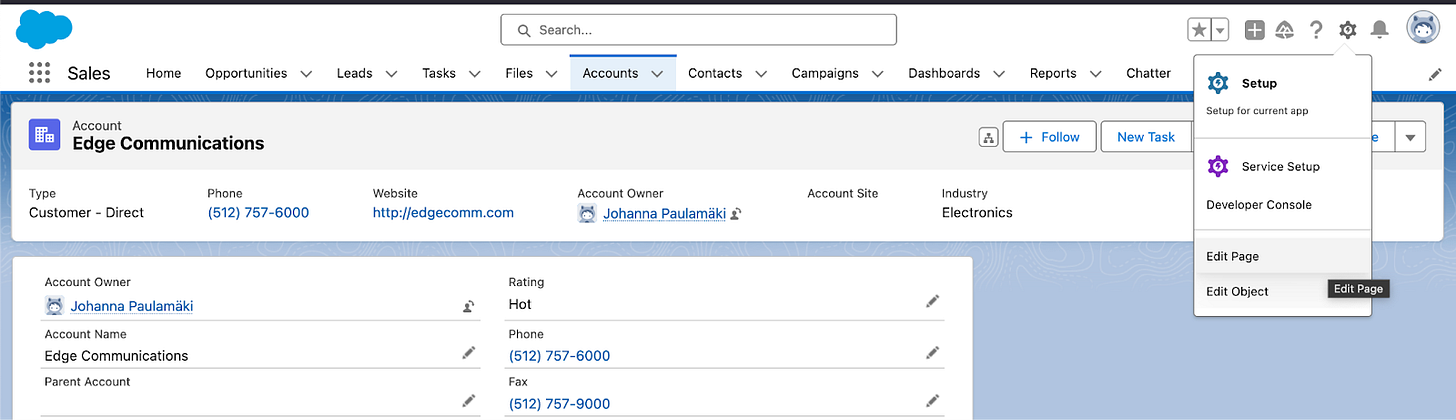Open Developer Console from the menu
1456x420 pixels.
coord(1259,205)
